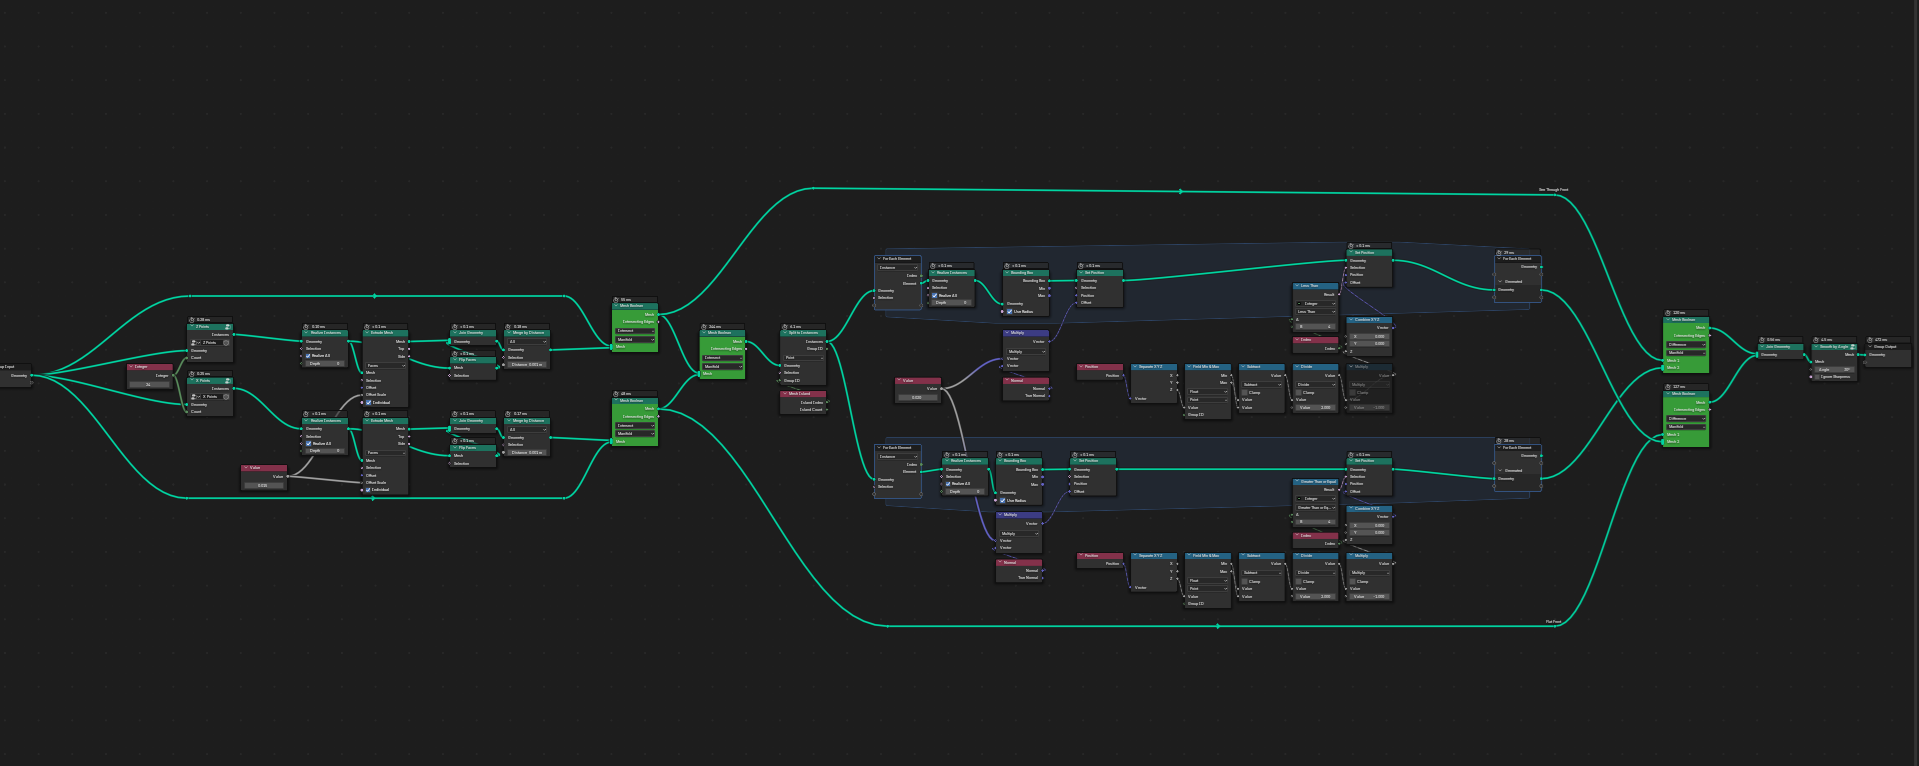This screenshot has height=766, width=1919.
Task: Click the timing clock icon above Z Points node
Action: click(x=192, y=320)
